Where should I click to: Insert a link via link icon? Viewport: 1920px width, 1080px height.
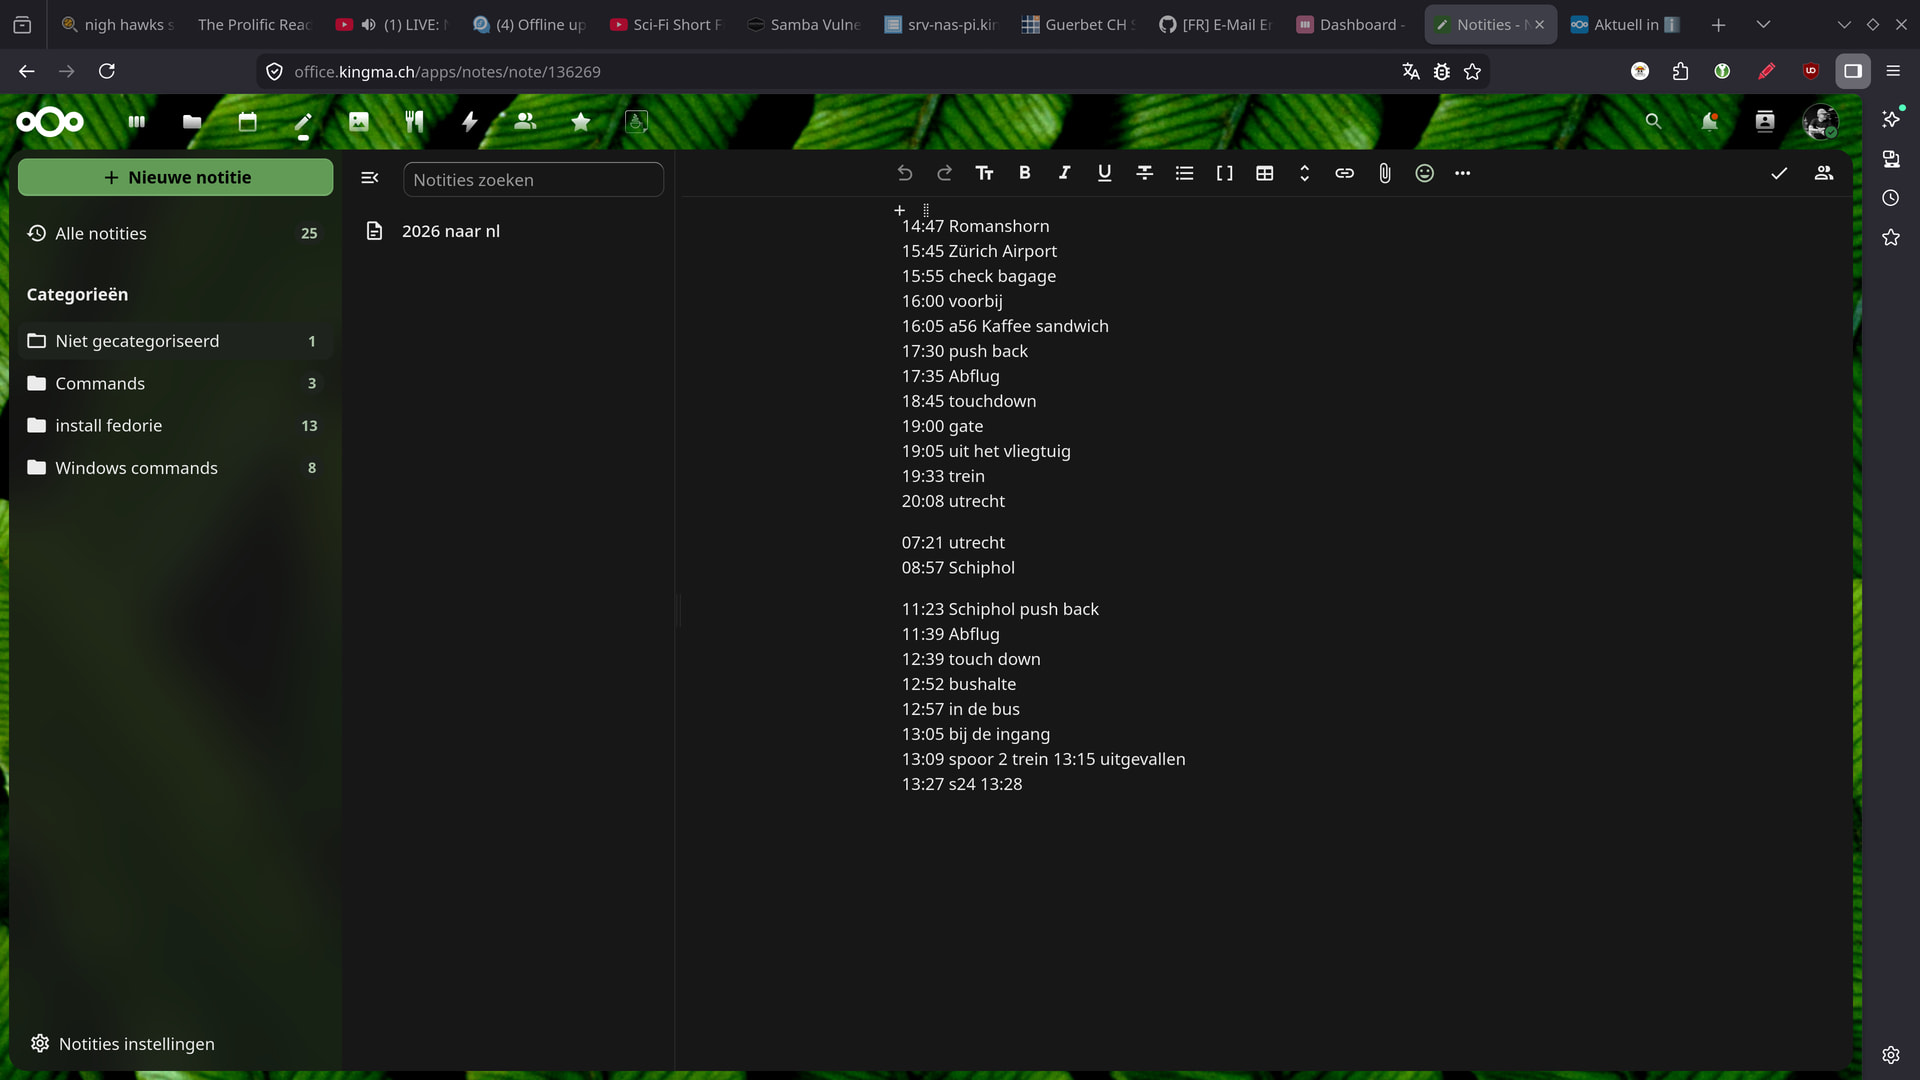(1344, 173)
